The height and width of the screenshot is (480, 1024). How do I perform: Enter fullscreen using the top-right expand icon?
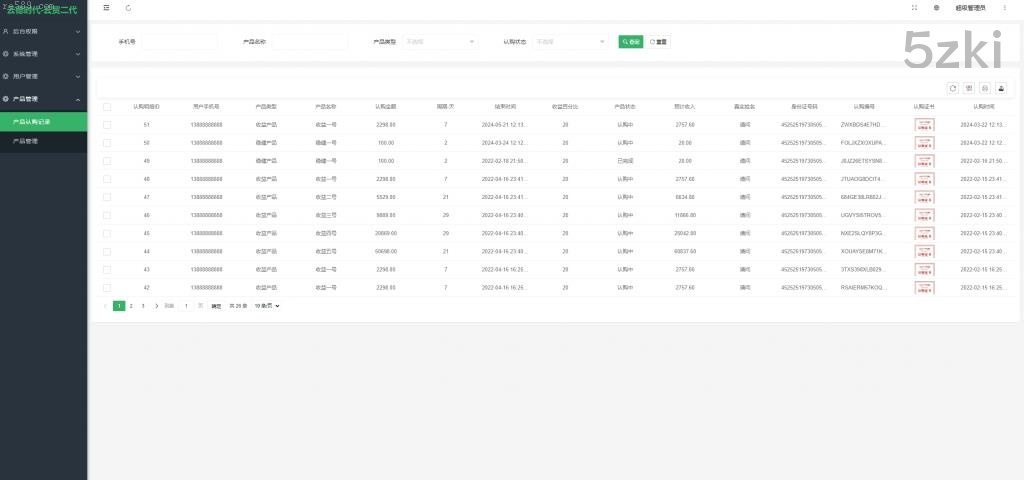pyautogui.click(x=915, y=8)
